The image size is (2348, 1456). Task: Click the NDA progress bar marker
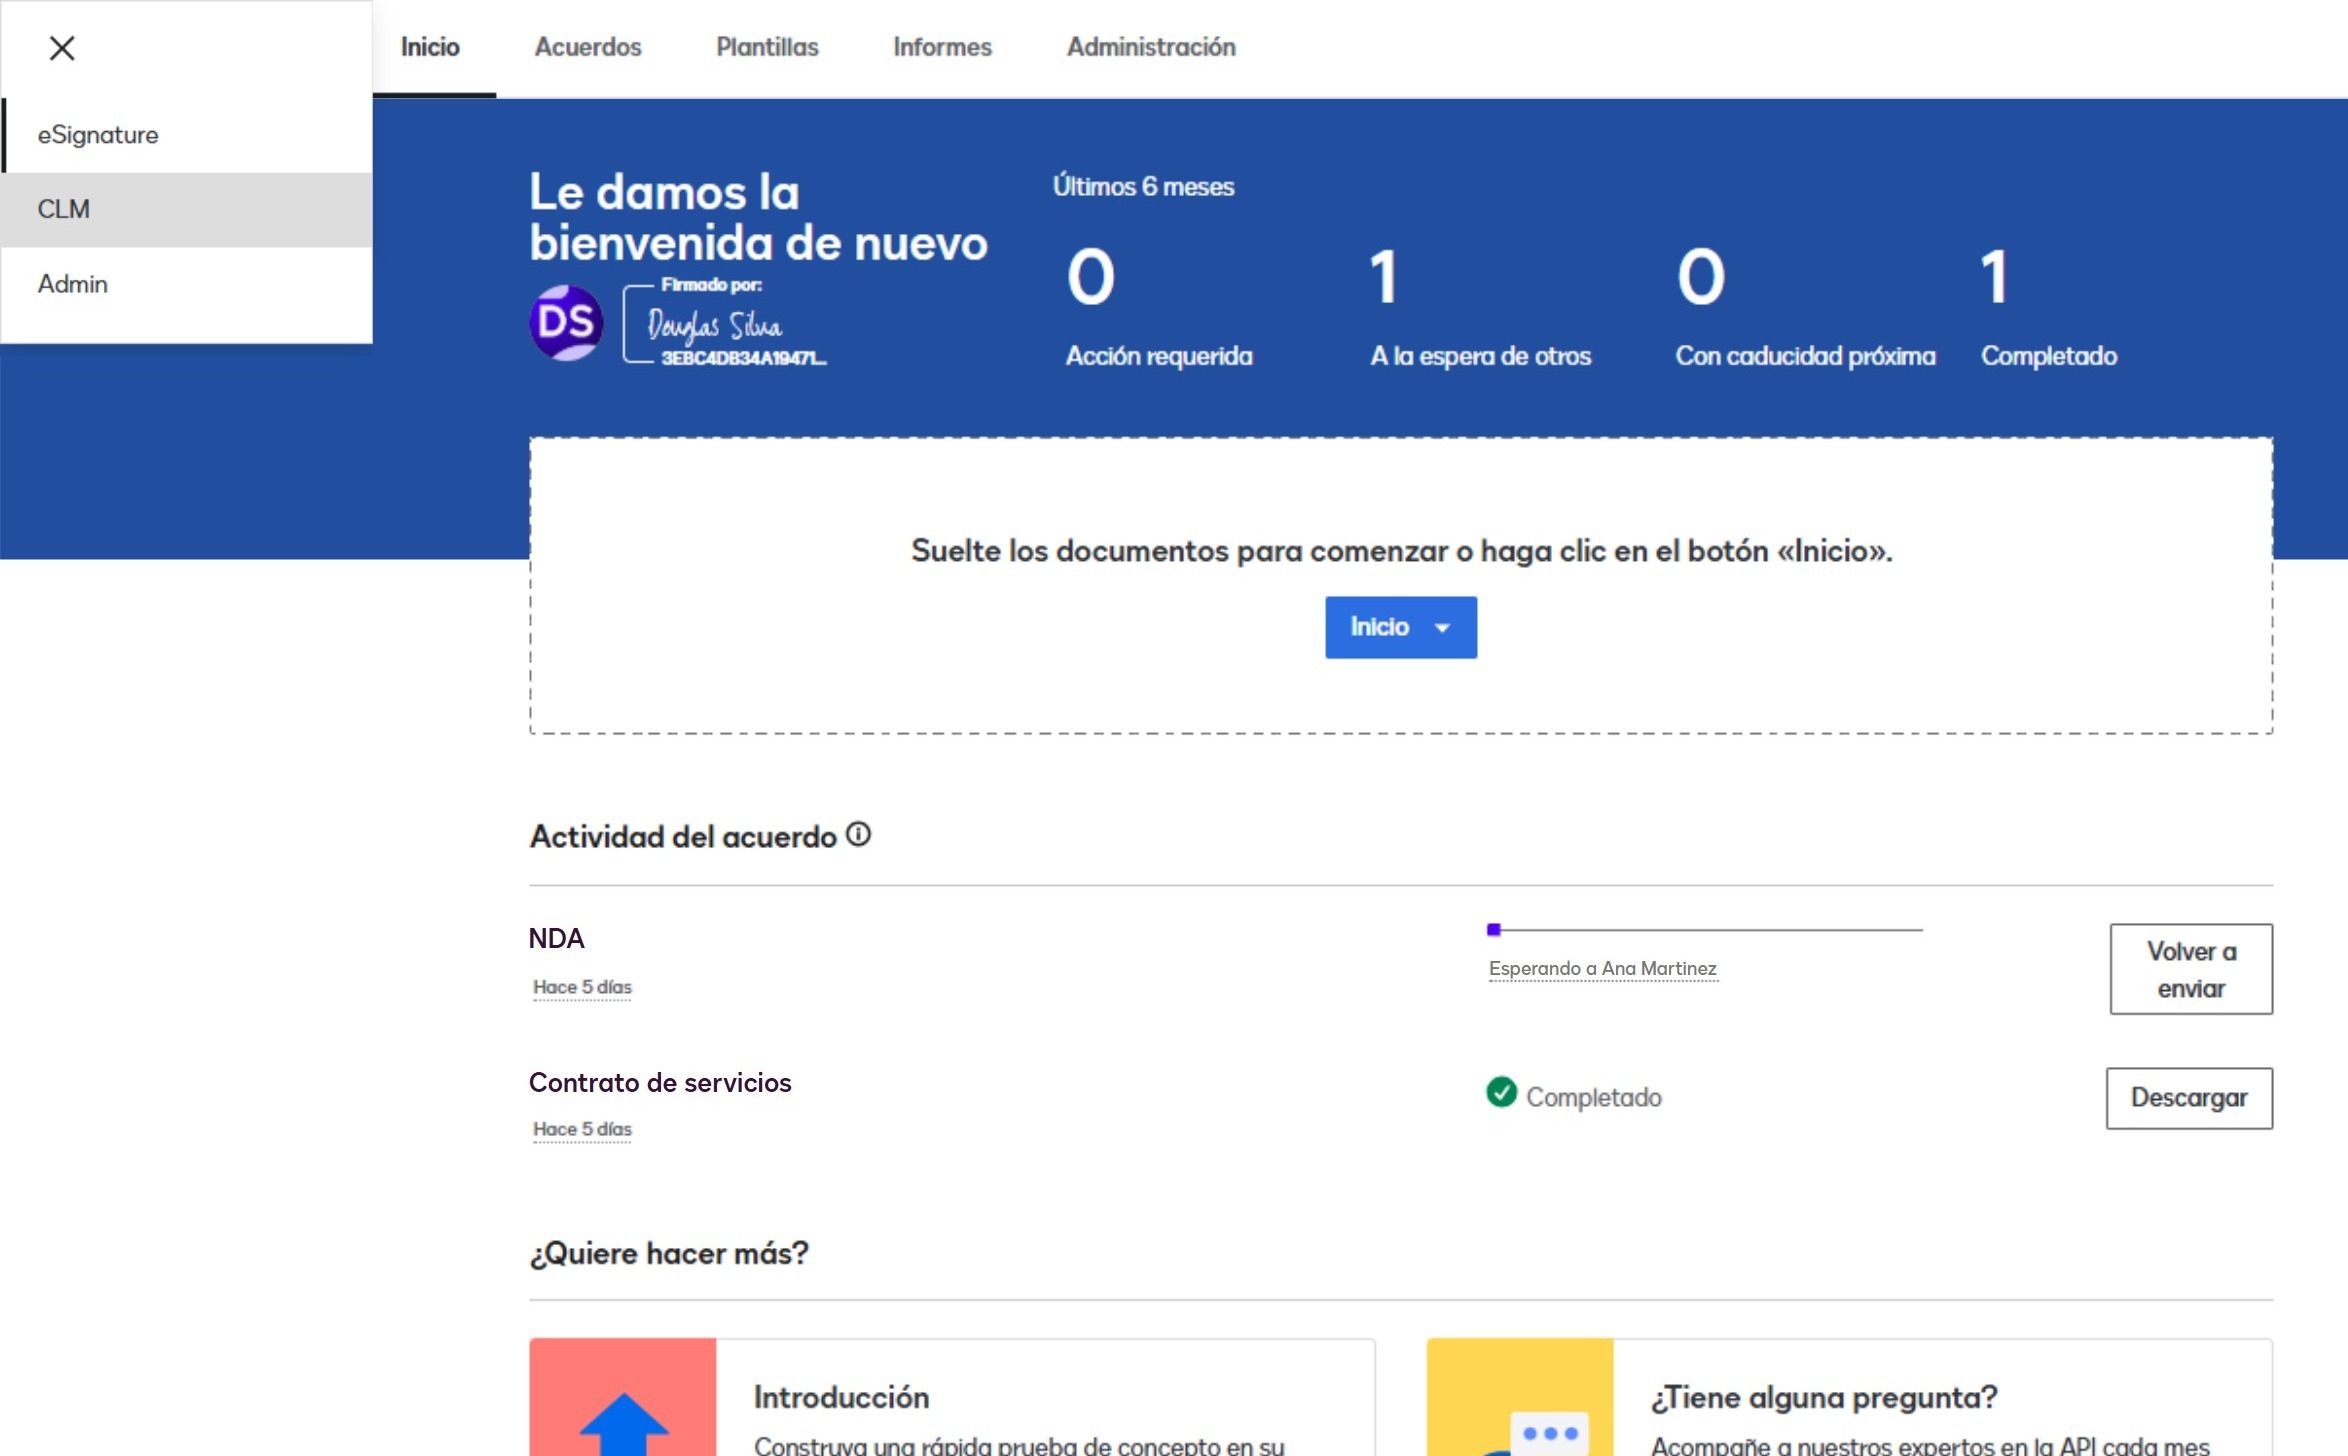[1494, 929]
